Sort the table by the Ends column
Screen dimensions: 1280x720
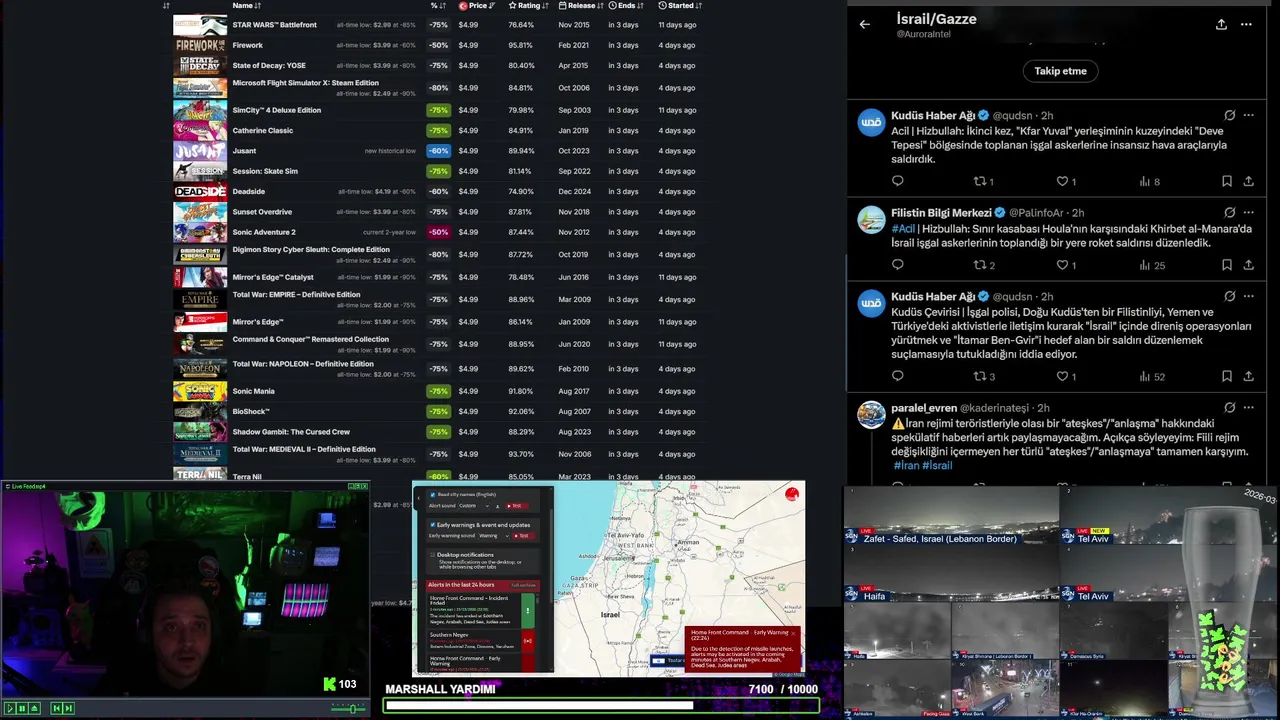(626, 6)
